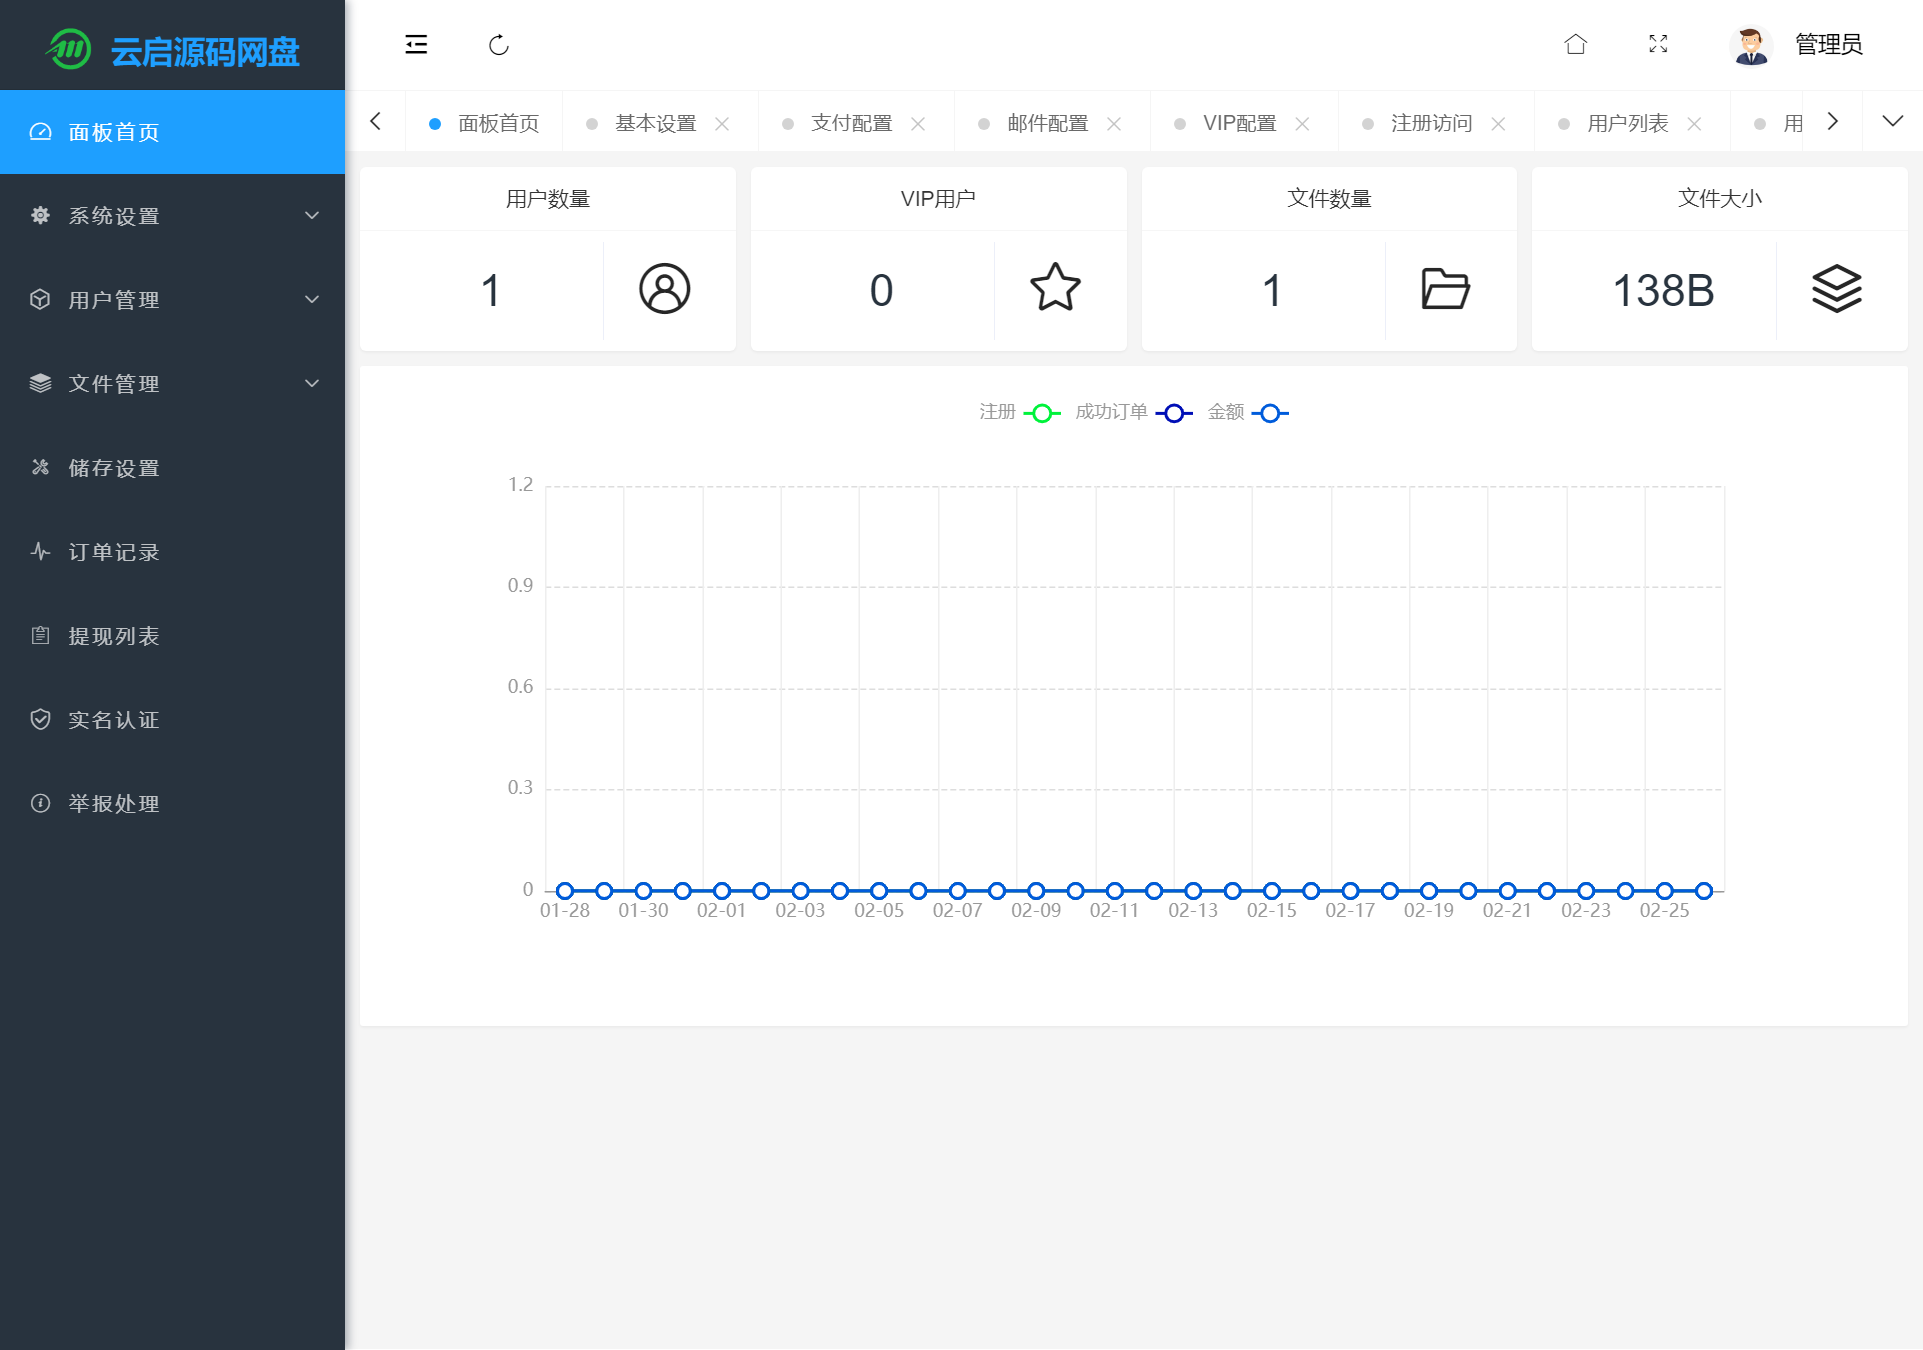Screen dimensions: 1923x1350
Task: Click the star icon in VIP用户 card
Action: pyautogui.click(x=1055, y=289)
